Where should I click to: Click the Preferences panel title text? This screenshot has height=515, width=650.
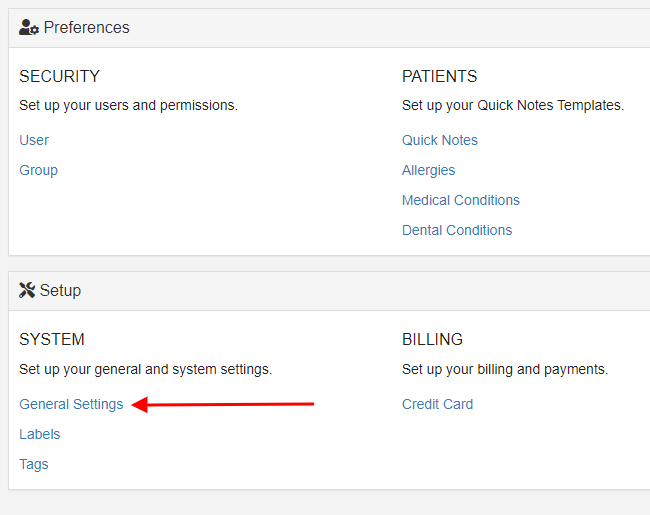[87, 27]
